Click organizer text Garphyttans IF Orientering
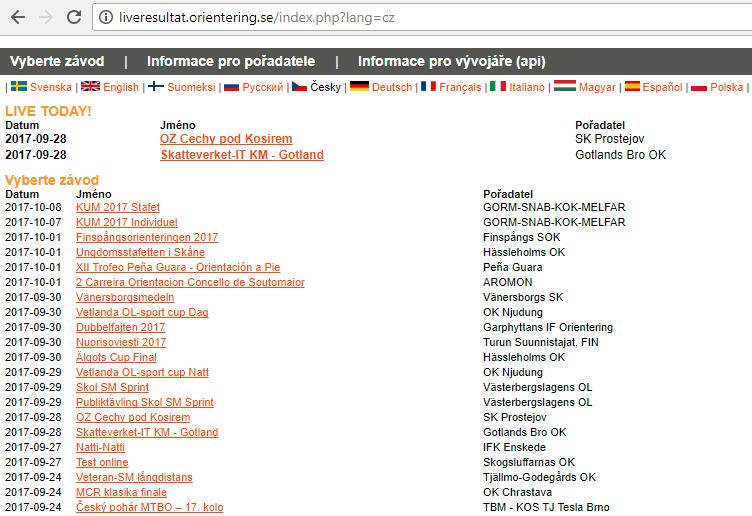Screen dimensions: 752x516 coord(548,327)
